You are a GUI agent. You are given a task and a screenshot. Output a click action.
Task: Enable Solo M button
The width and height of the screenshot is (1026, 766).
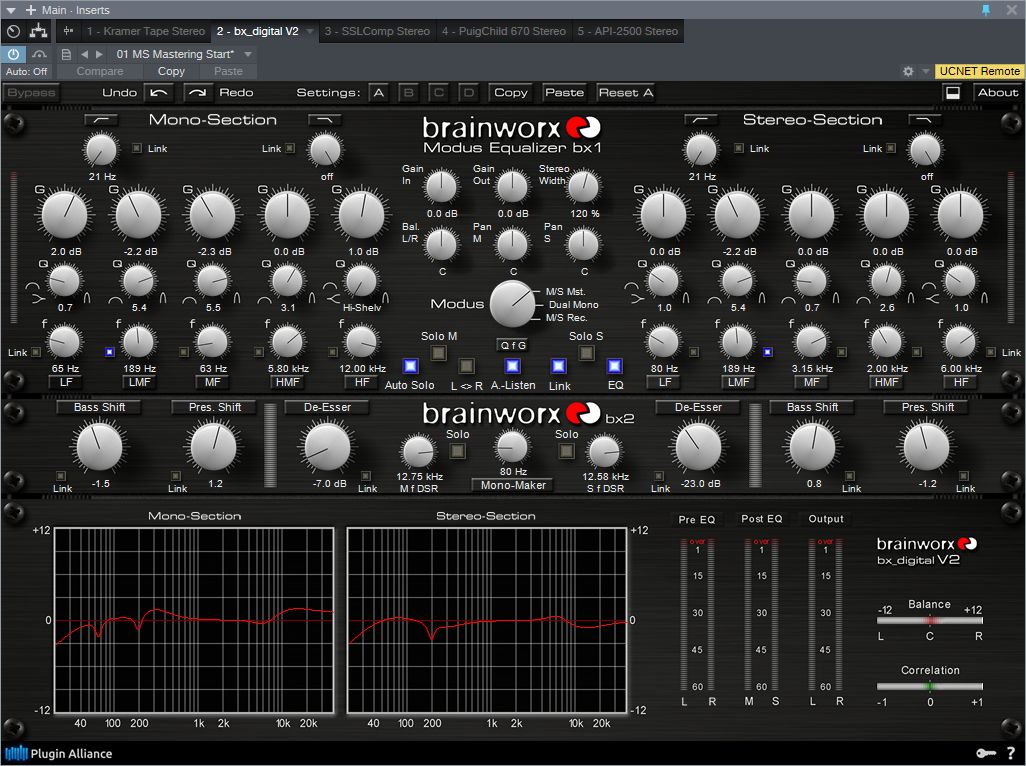tap(438, 353)
